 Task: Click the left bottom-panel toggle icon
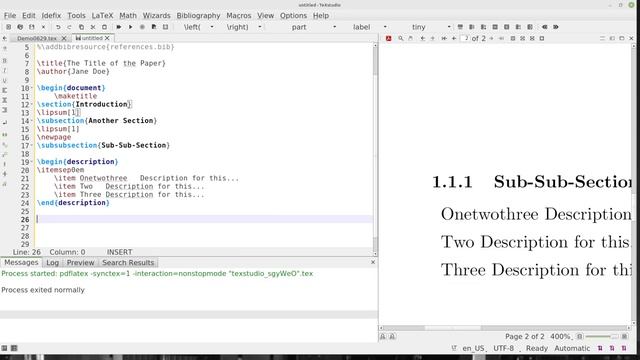4,348
